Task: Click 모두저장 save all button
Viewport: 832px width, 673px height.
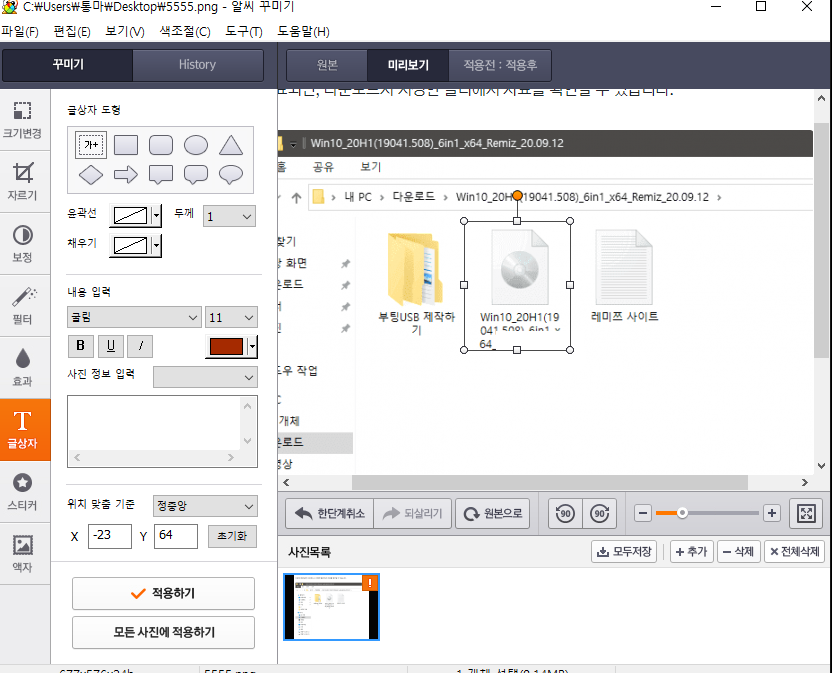Action: (624, 552)
